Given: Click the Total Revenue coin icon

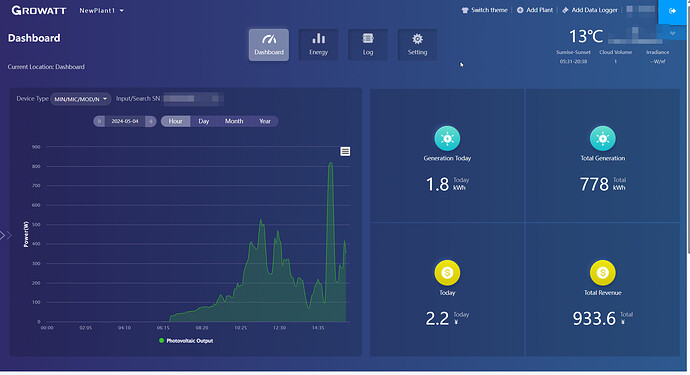Looking at the screenshot, I should click(x=602, y=272).
